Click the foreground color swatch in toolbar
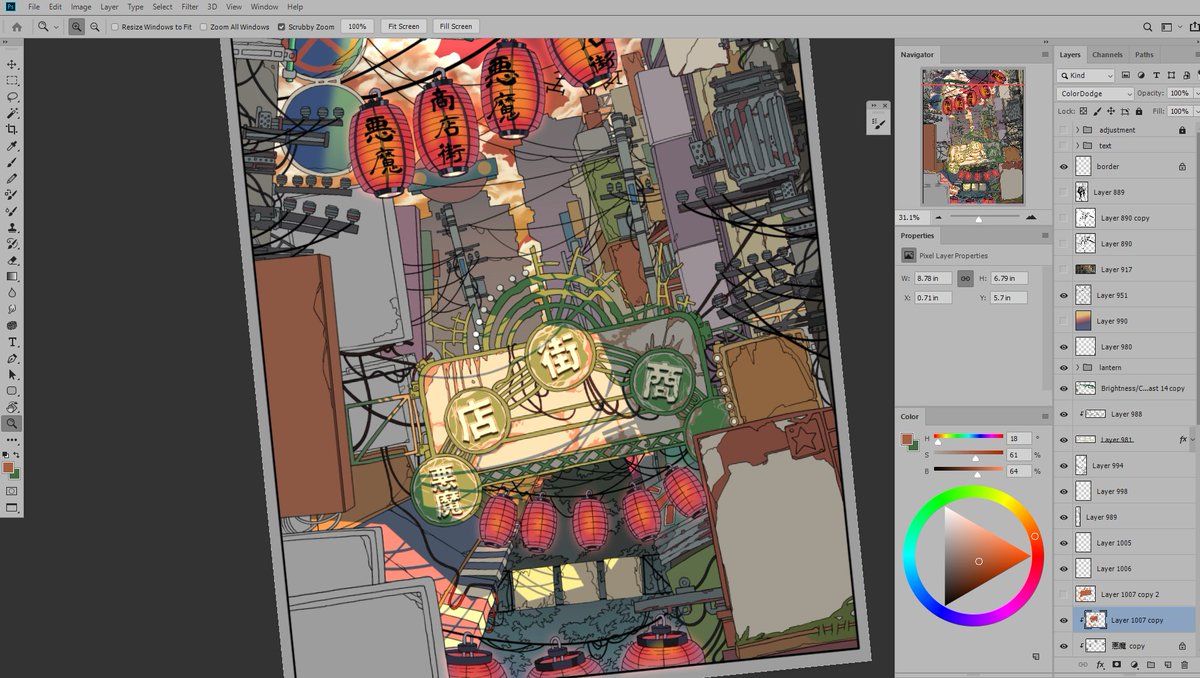This screenshot has height=678, width=1200. click(9, 468)
